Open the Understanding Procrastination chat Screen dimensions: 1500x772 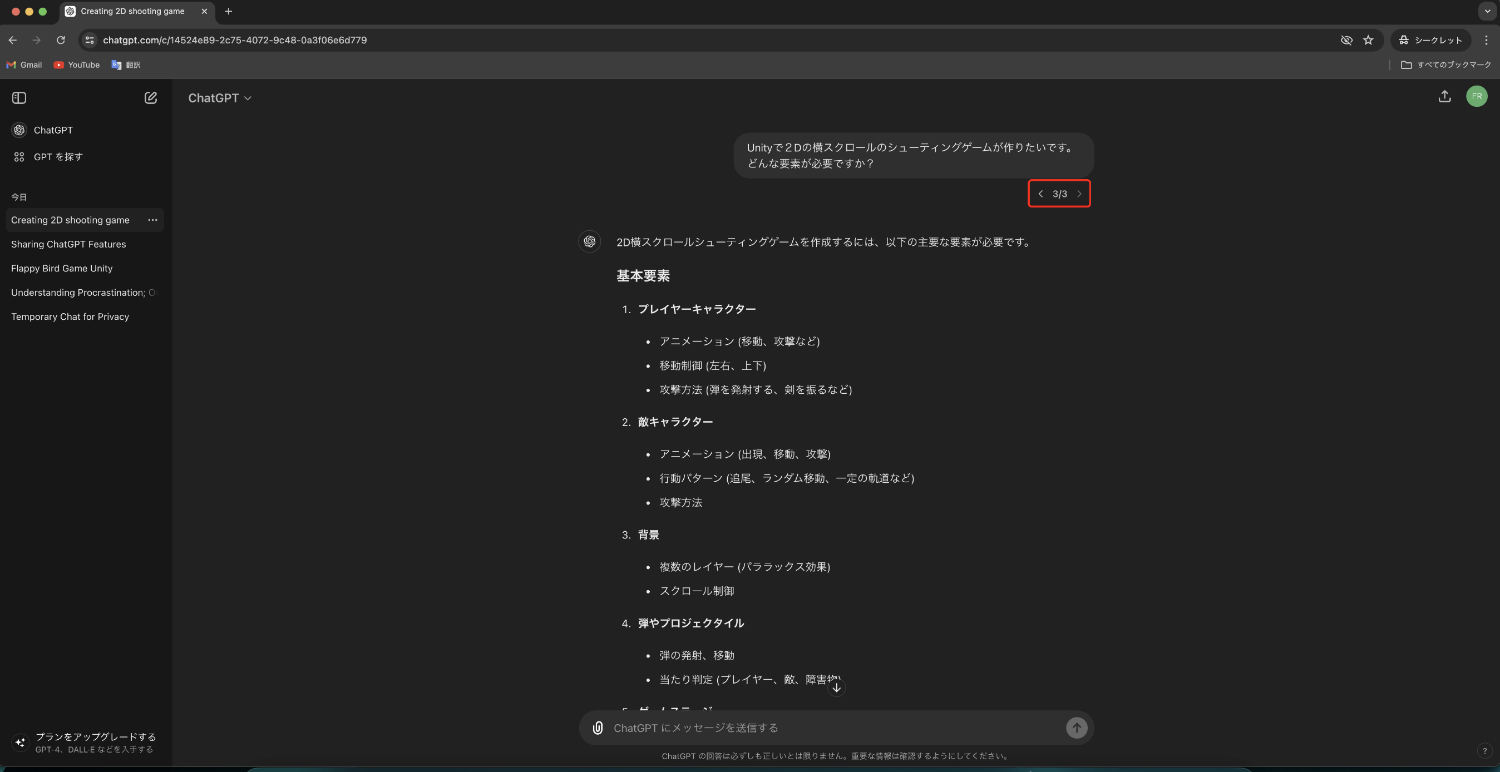pyautogui.click(x=84, y=293)
